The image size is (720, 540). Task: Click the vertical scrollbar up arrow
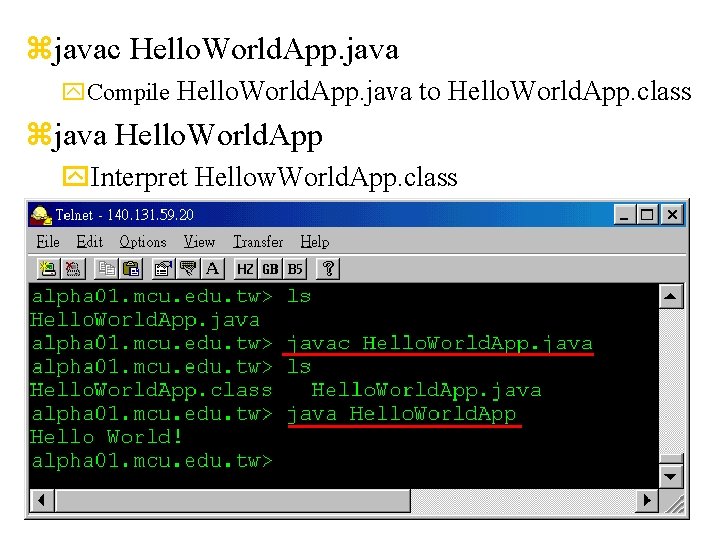pos(670,296)
